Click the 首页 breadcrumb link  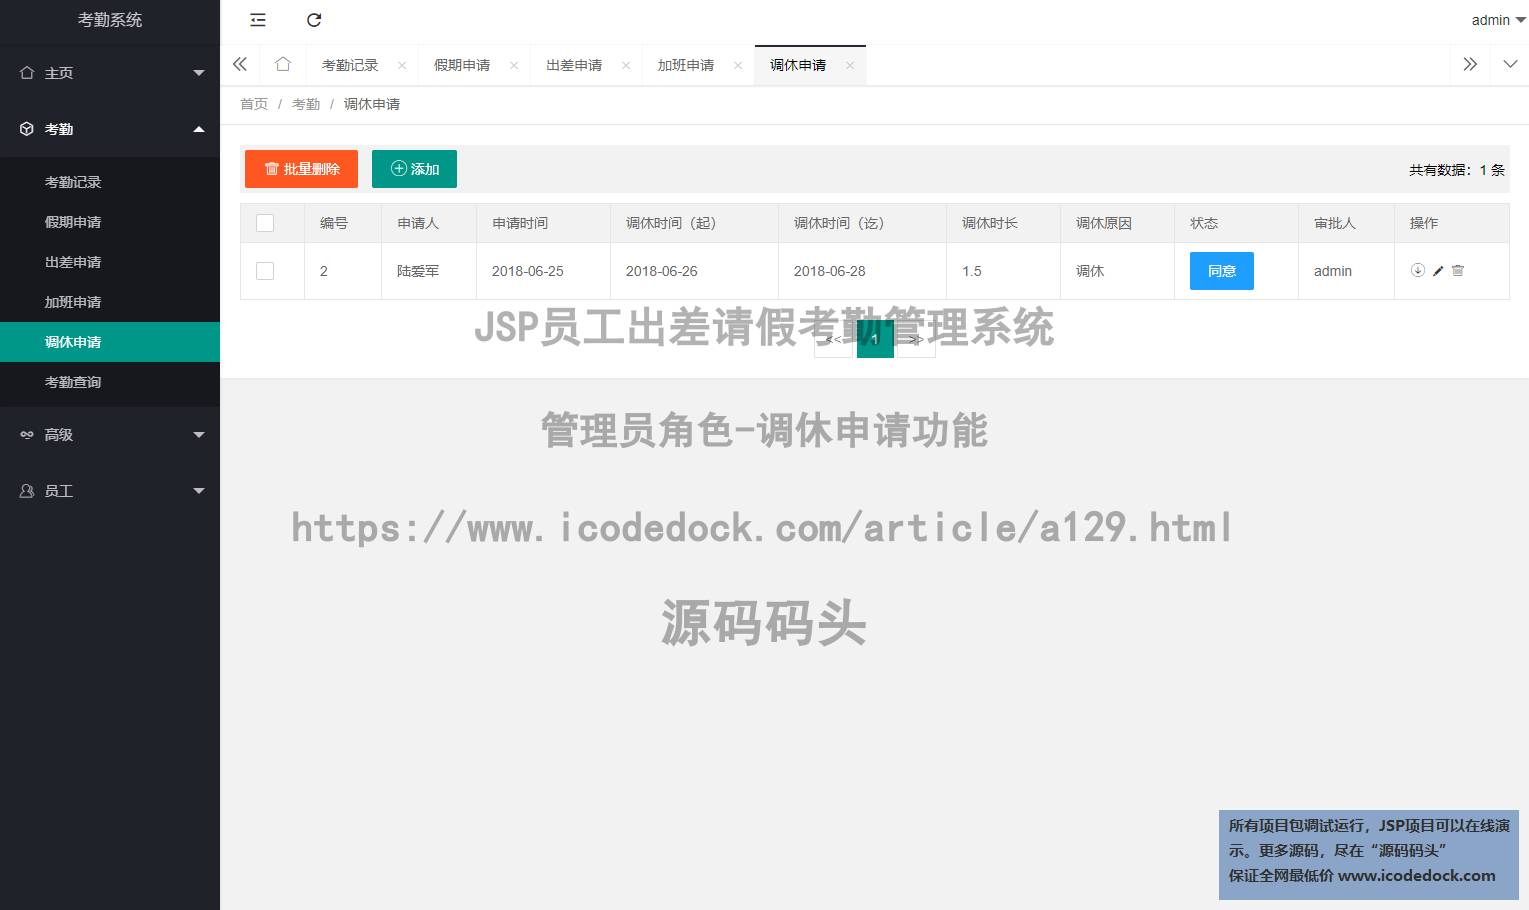click(254, 104)
